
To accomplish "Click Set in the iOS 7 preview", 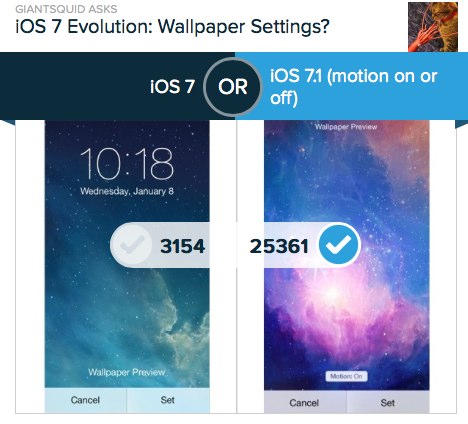I will tap(168, 400).
